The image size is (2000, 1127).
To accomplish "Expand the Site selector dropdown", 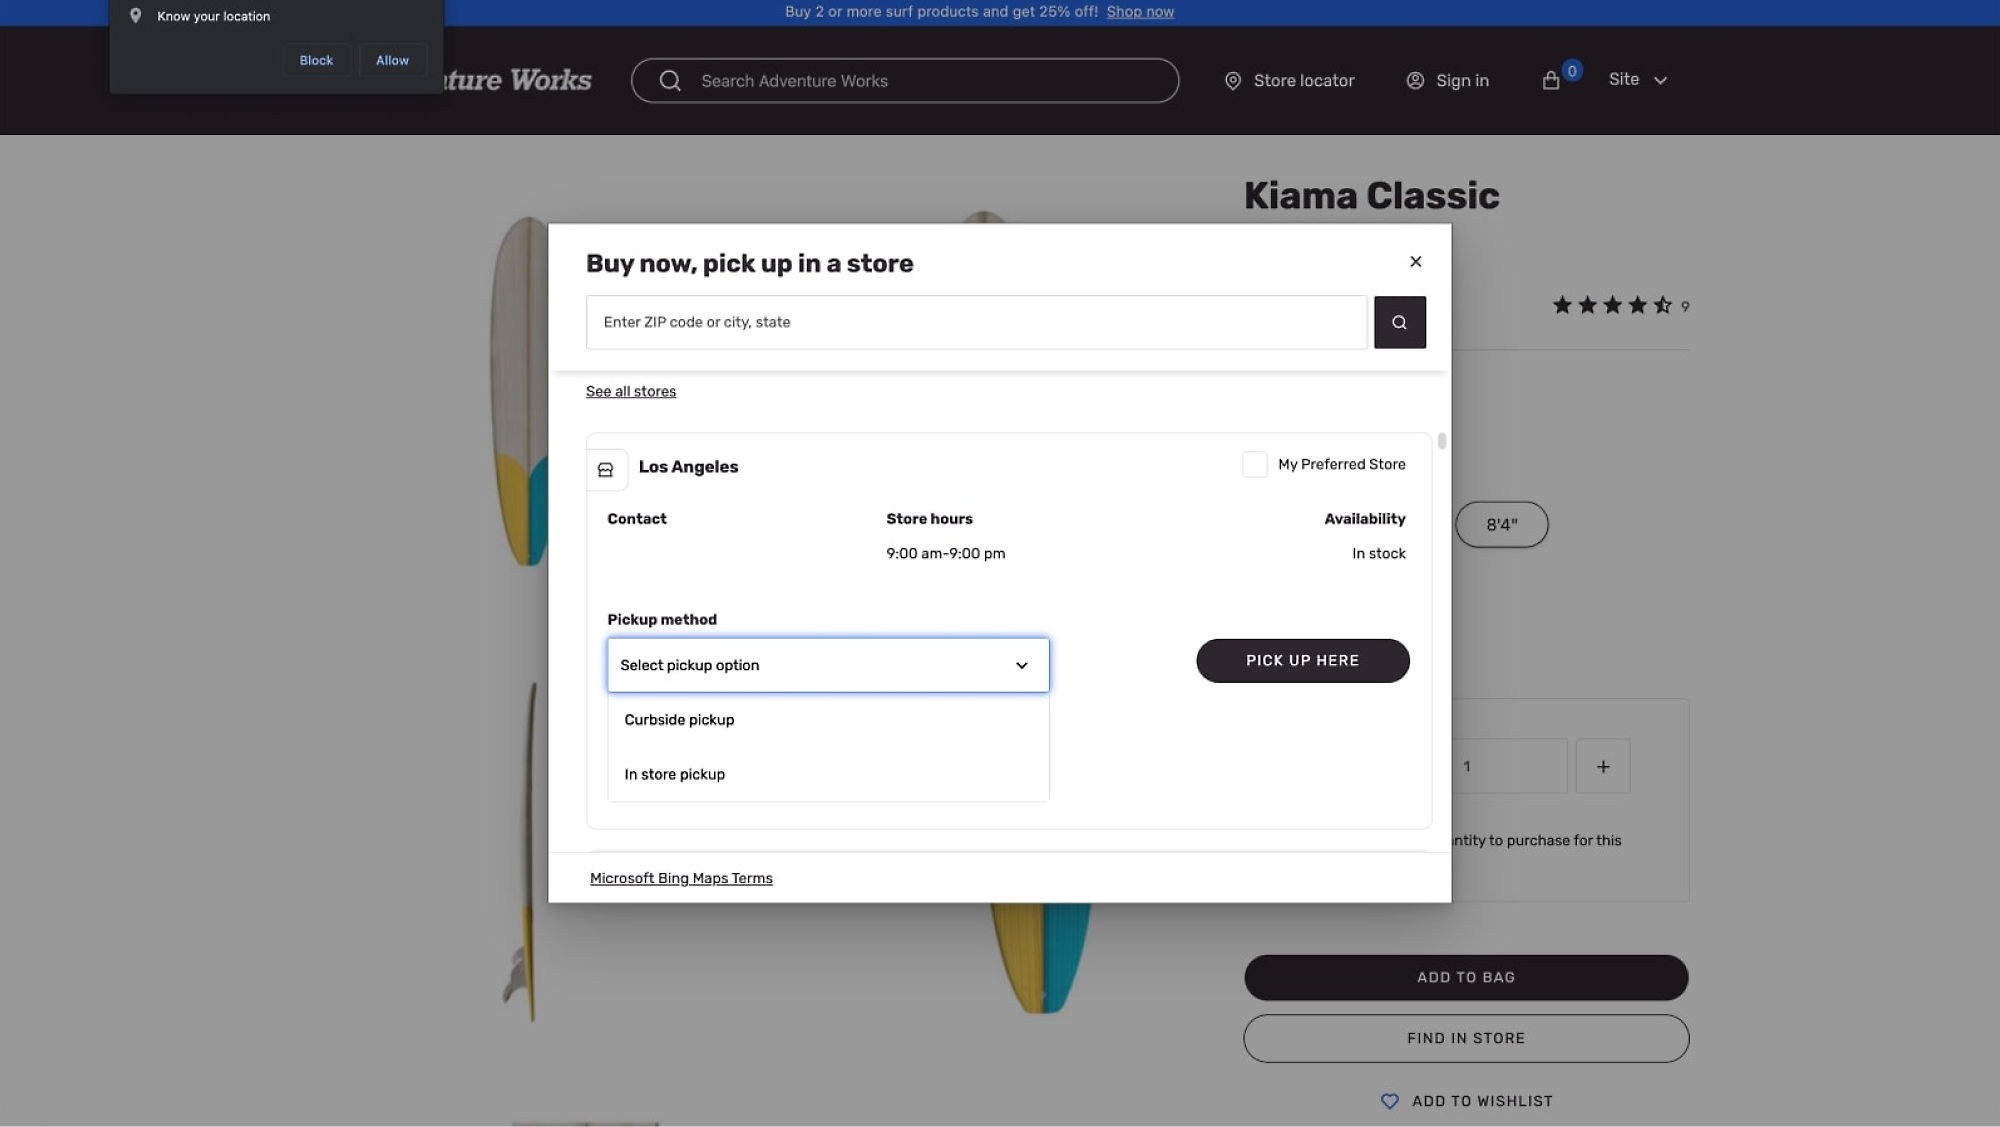I will tap(1637, 80).
